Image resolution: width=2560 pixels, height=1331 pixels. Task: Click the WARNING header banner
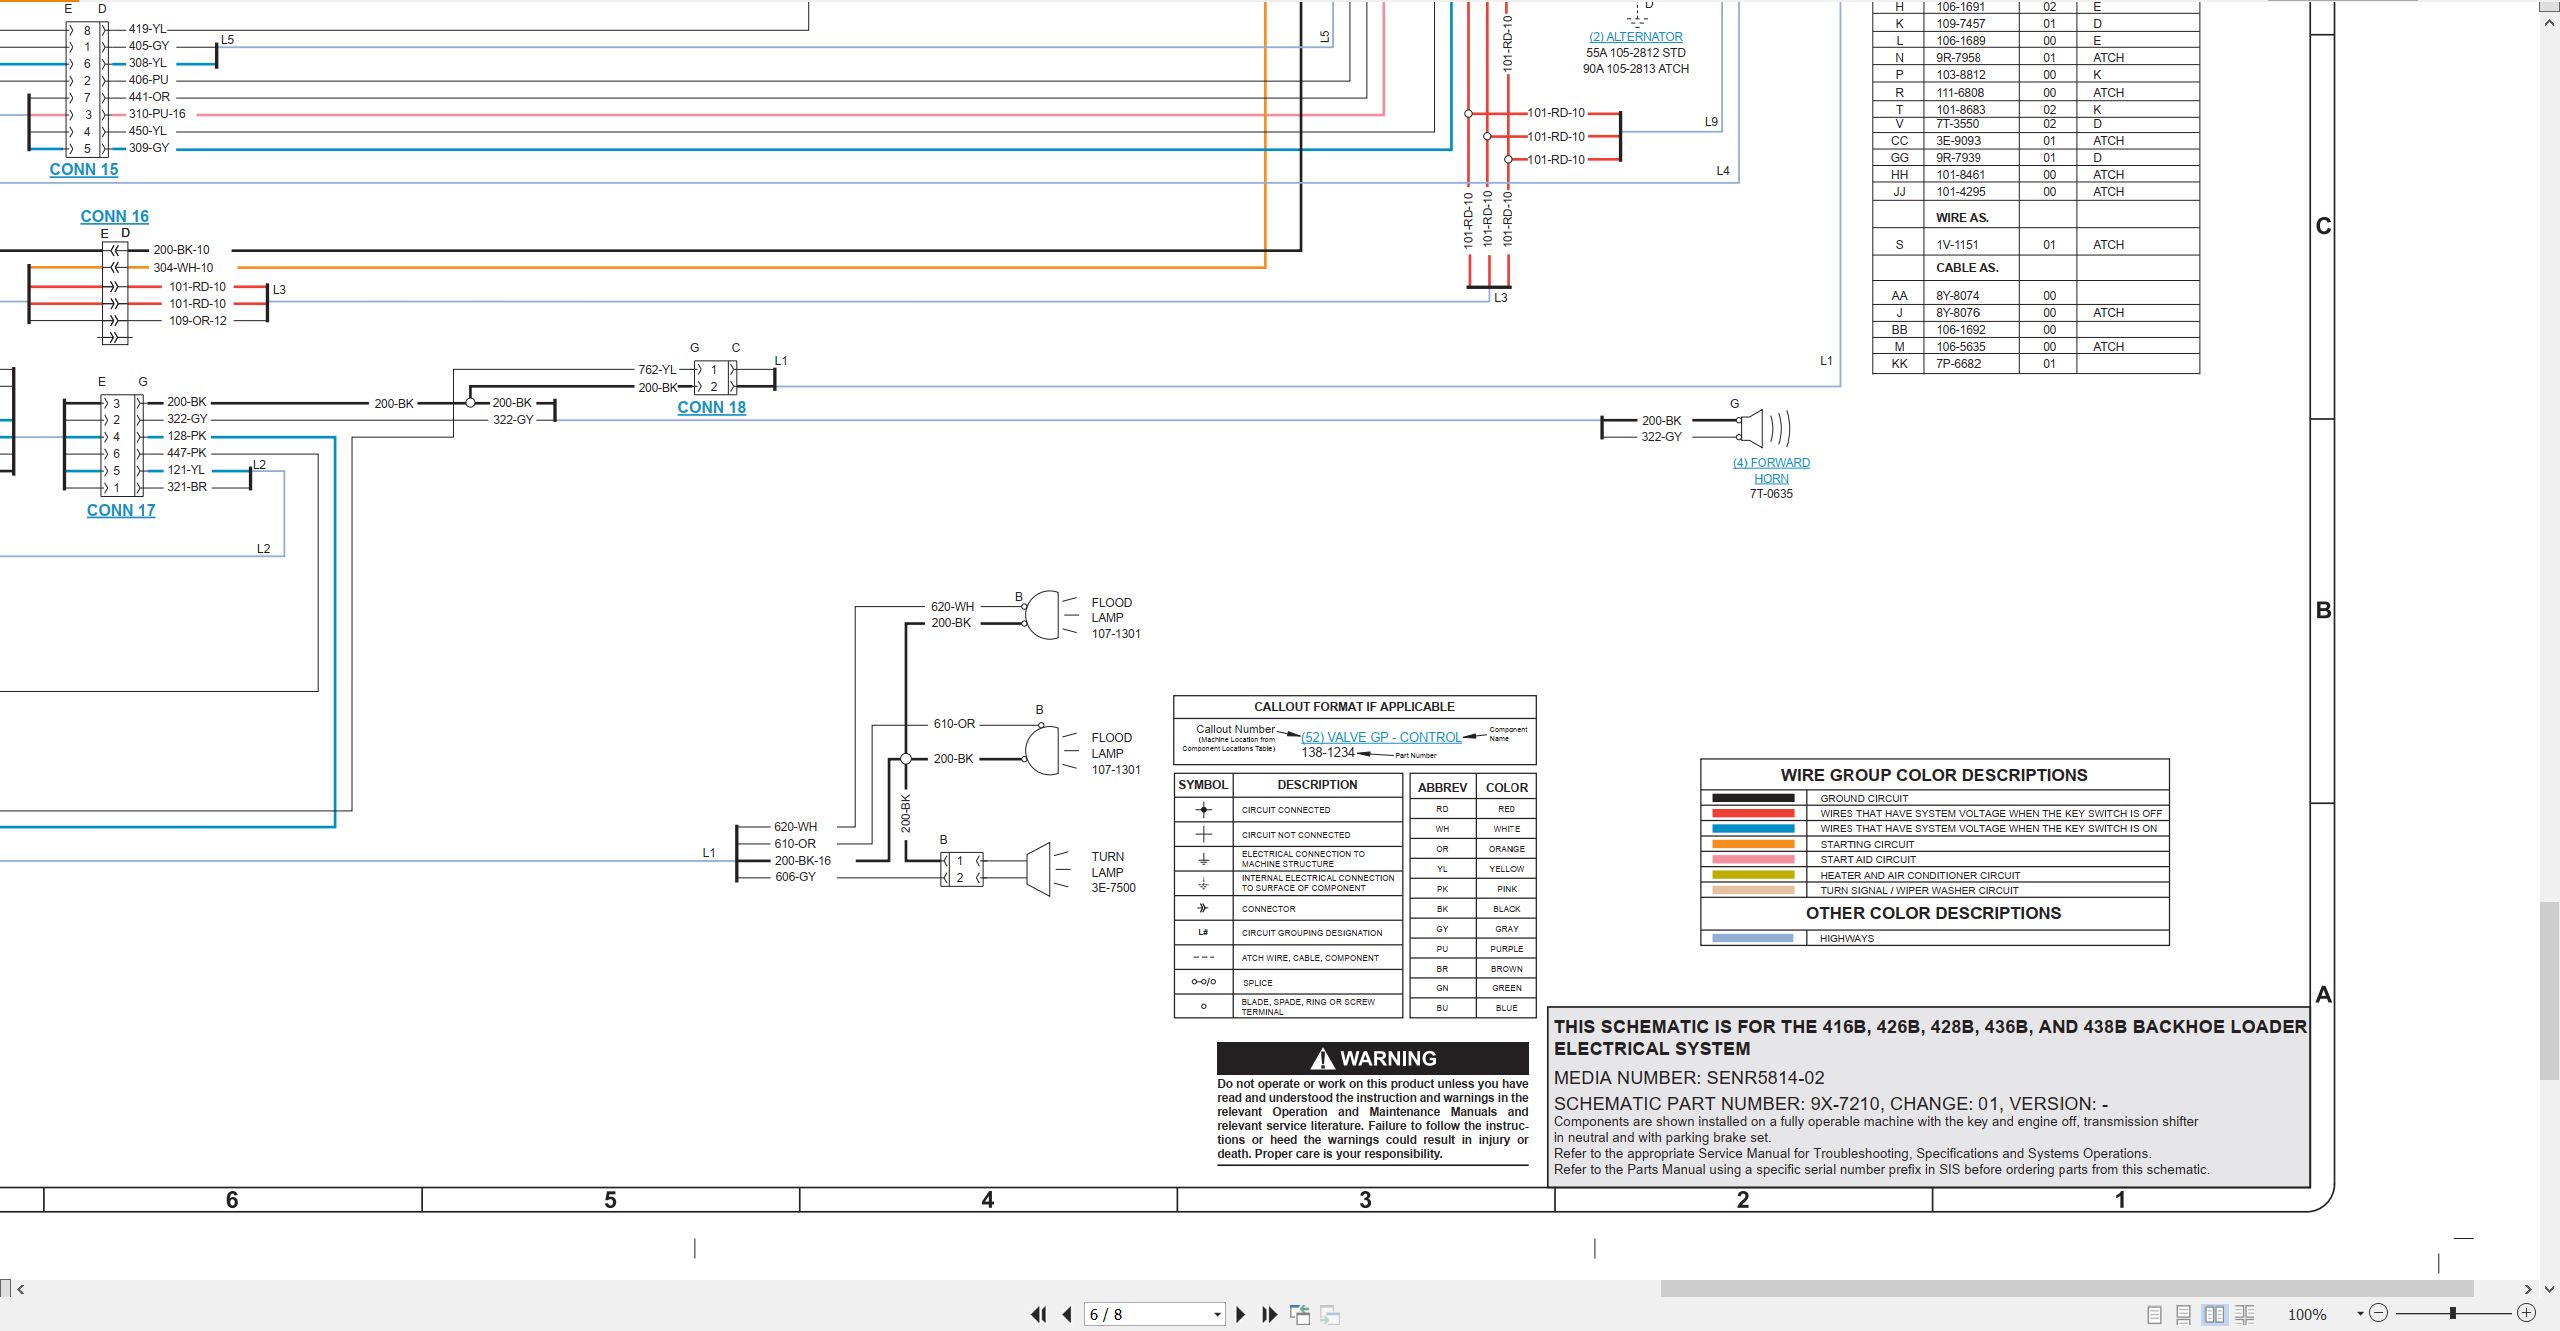[1372, 1058]
